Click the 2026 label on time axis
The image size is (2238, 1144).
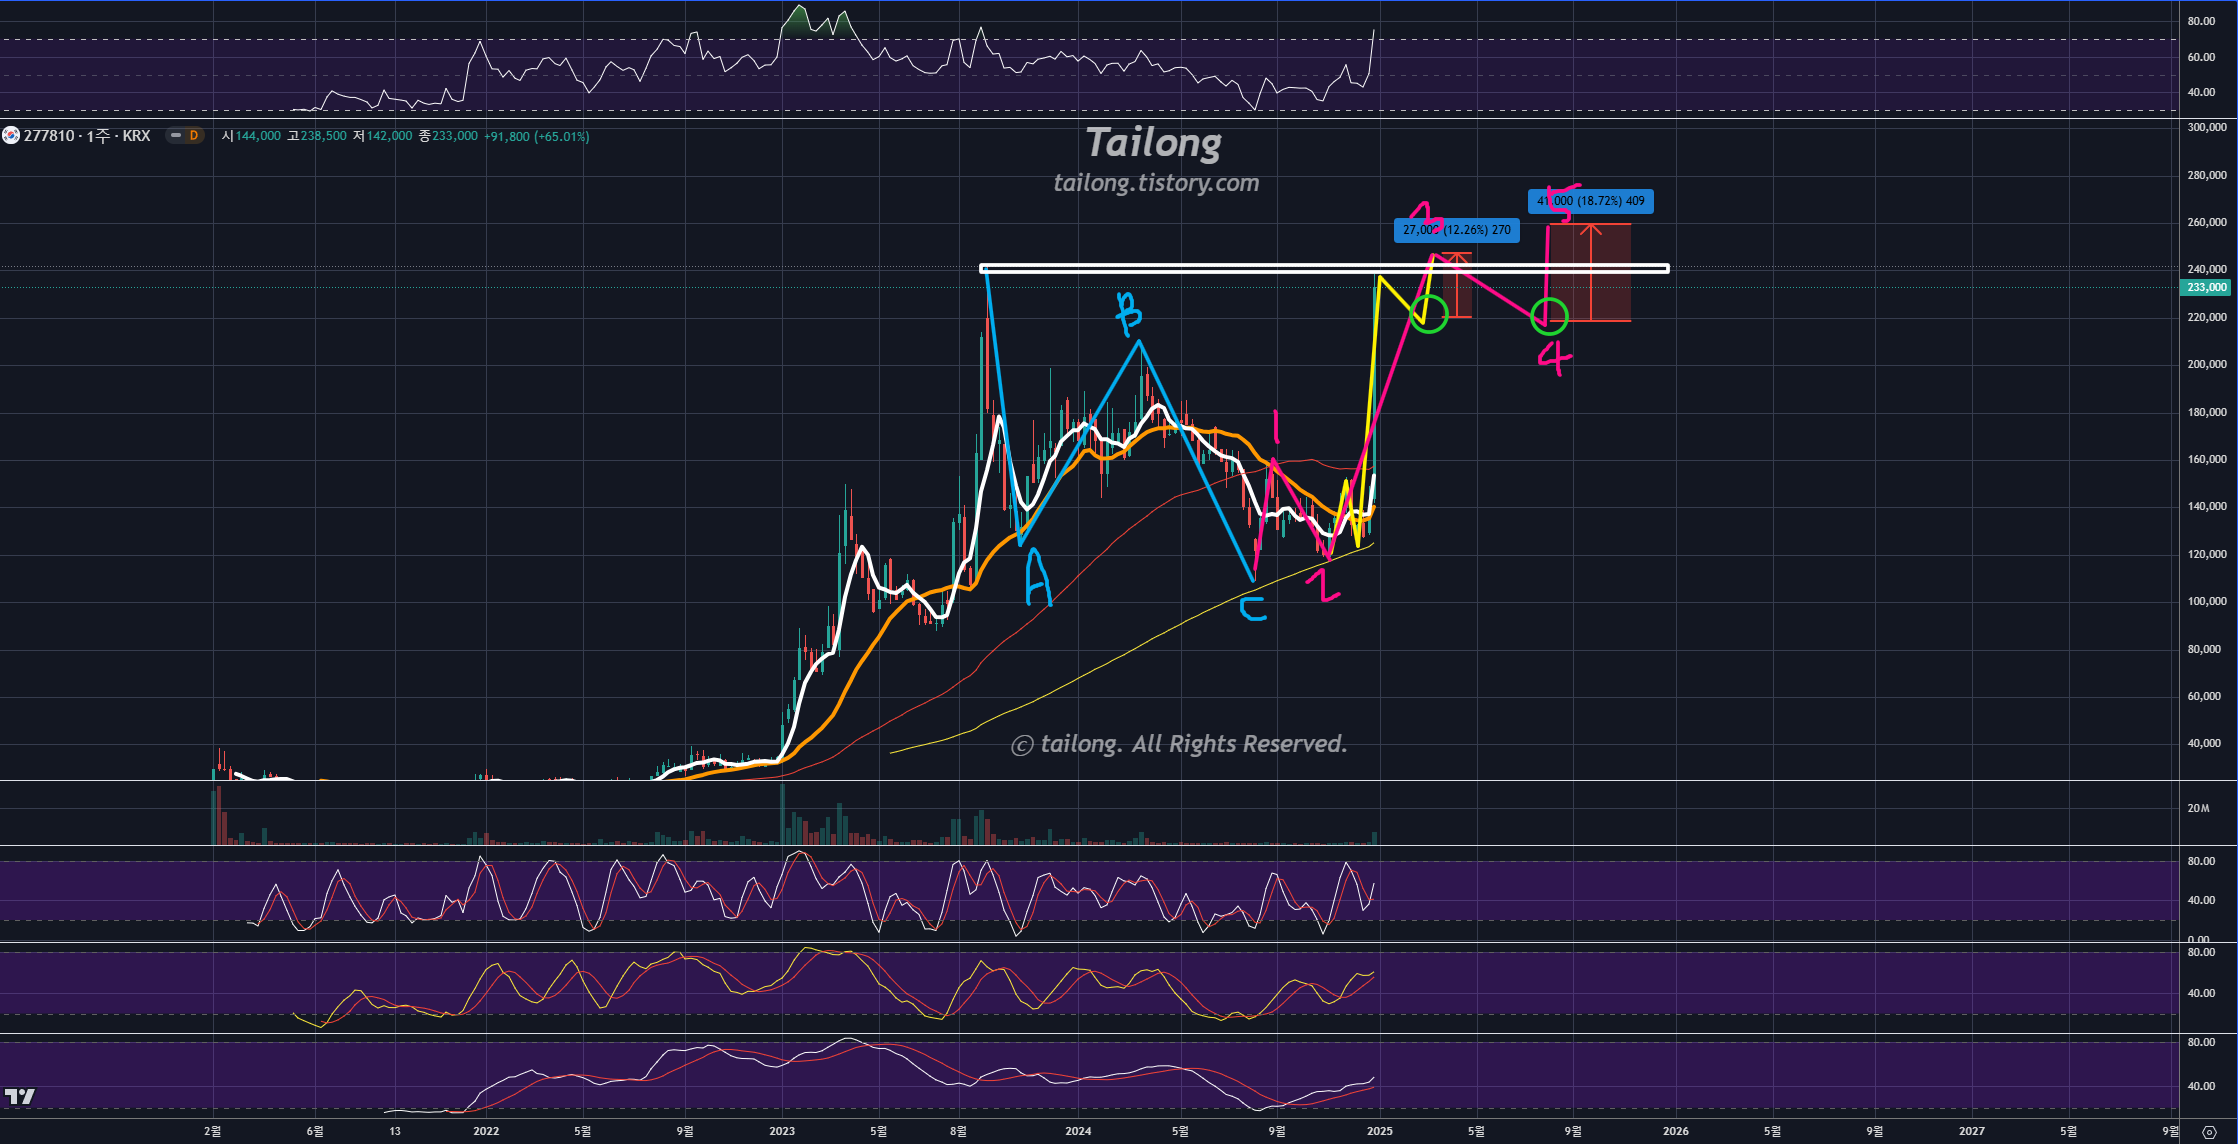[x=1675, y=1131]
